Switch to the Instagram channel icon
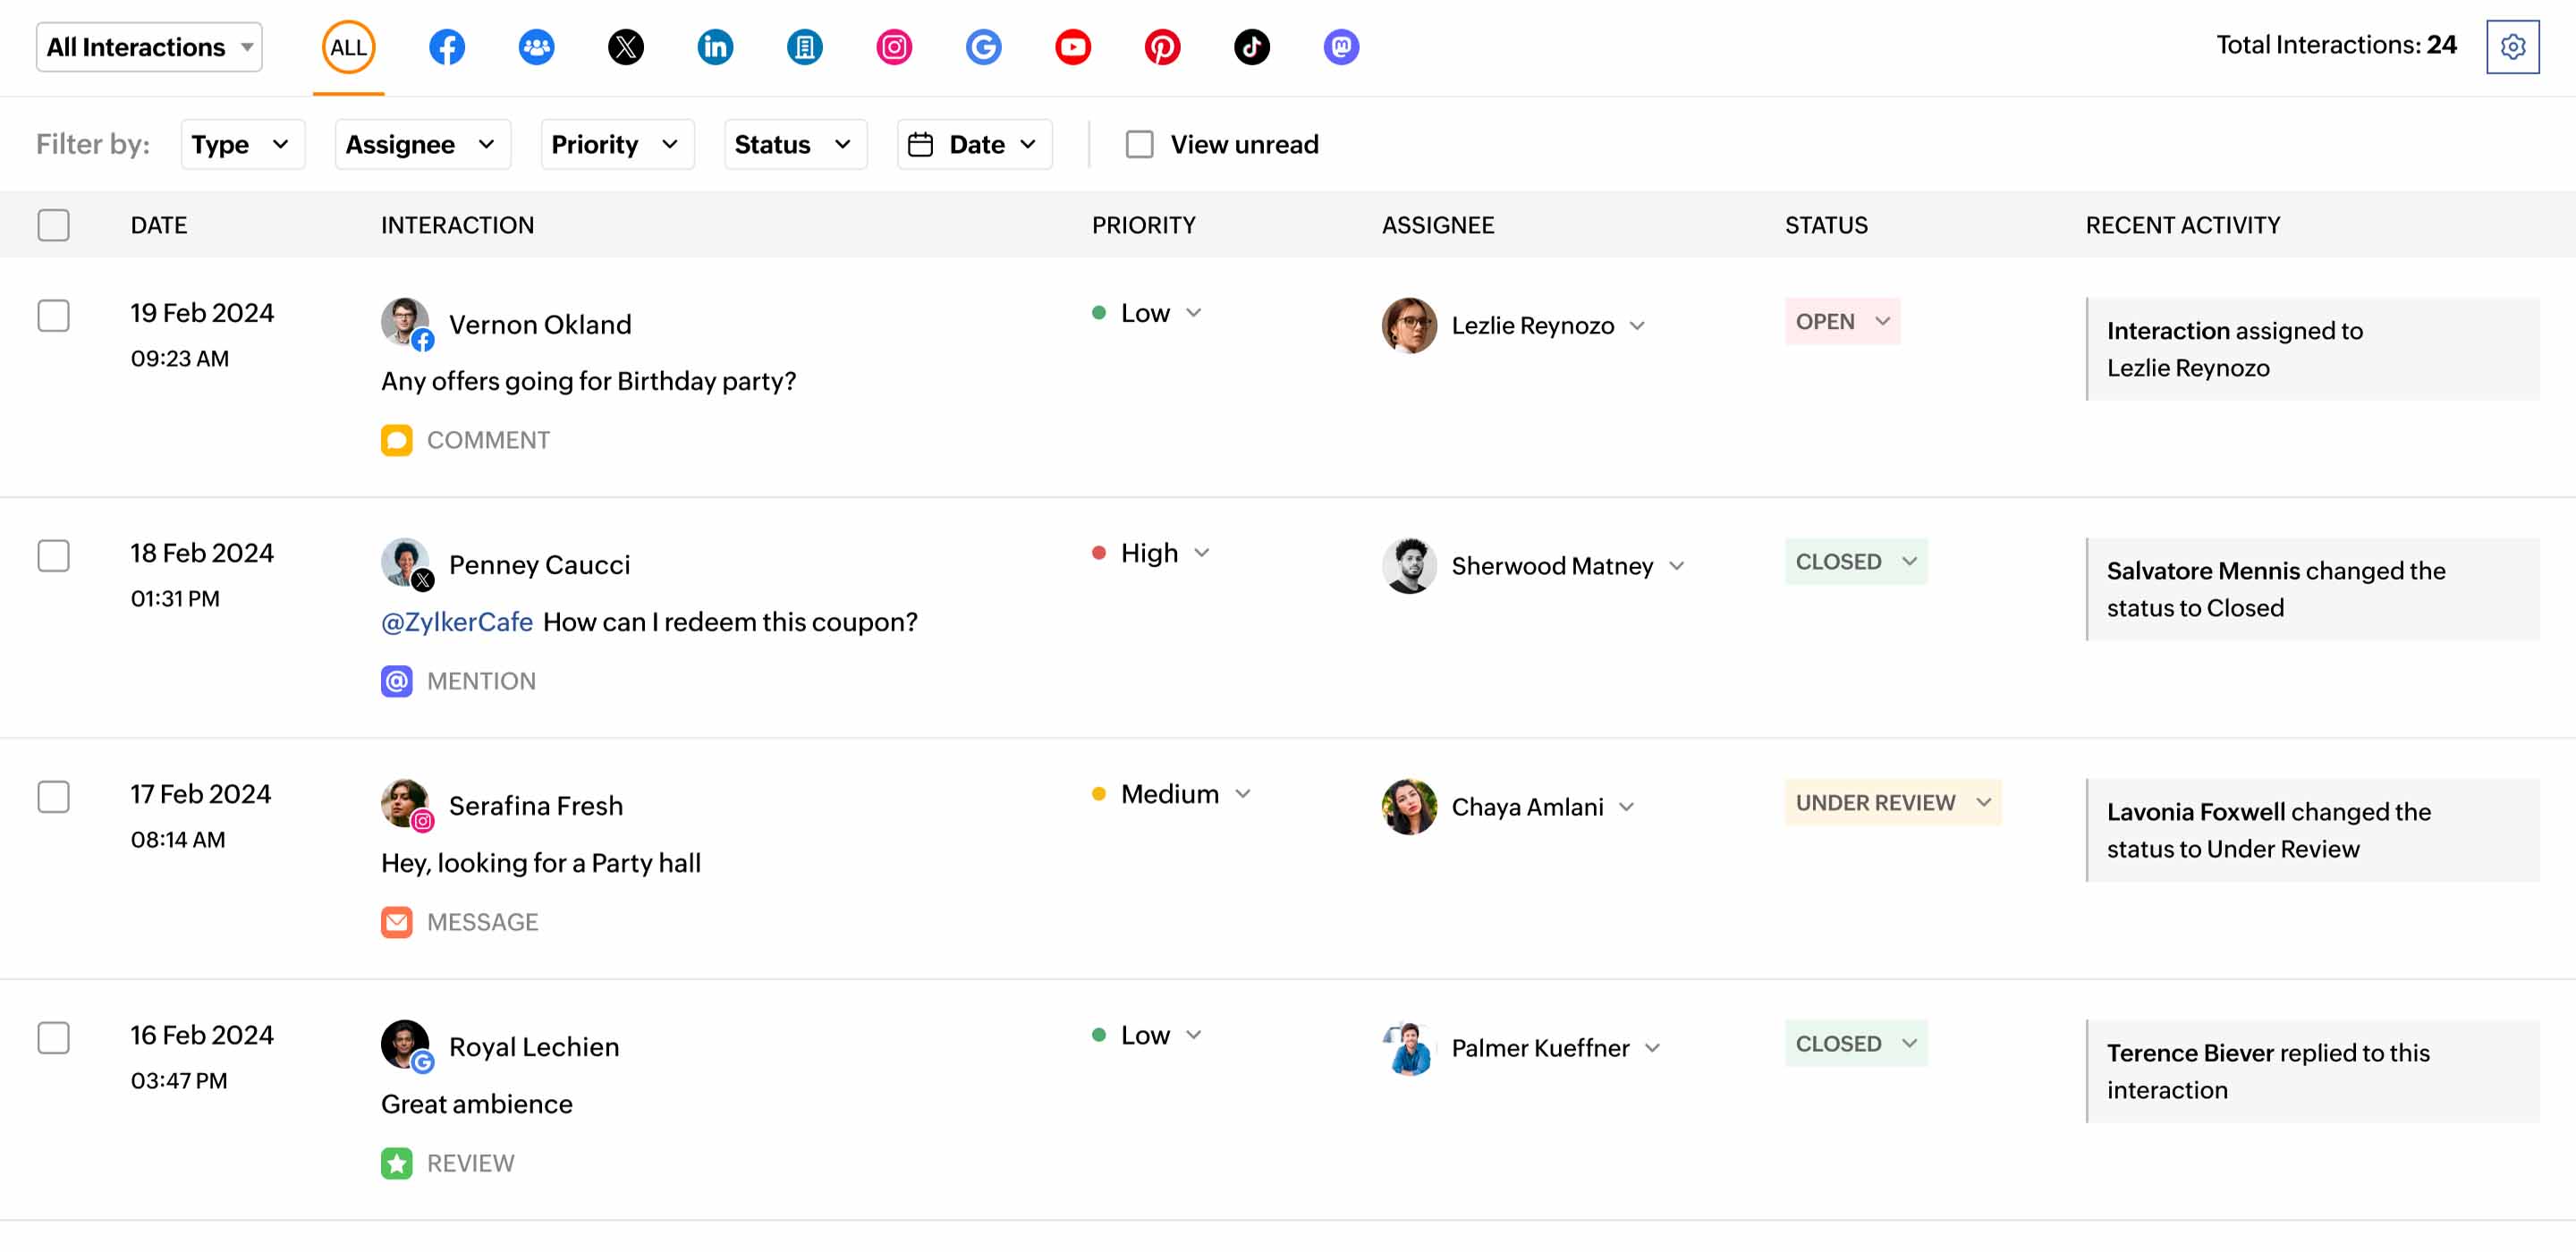The width and height of the screenshot is (2576, 1252). click(893, 47)
